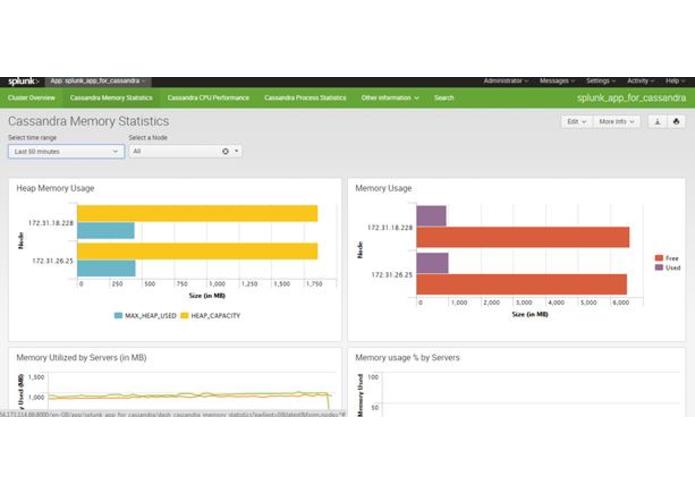Click the Select time range label
The height and width of the screenshot is (494, 695).
[x=32, y=138]
